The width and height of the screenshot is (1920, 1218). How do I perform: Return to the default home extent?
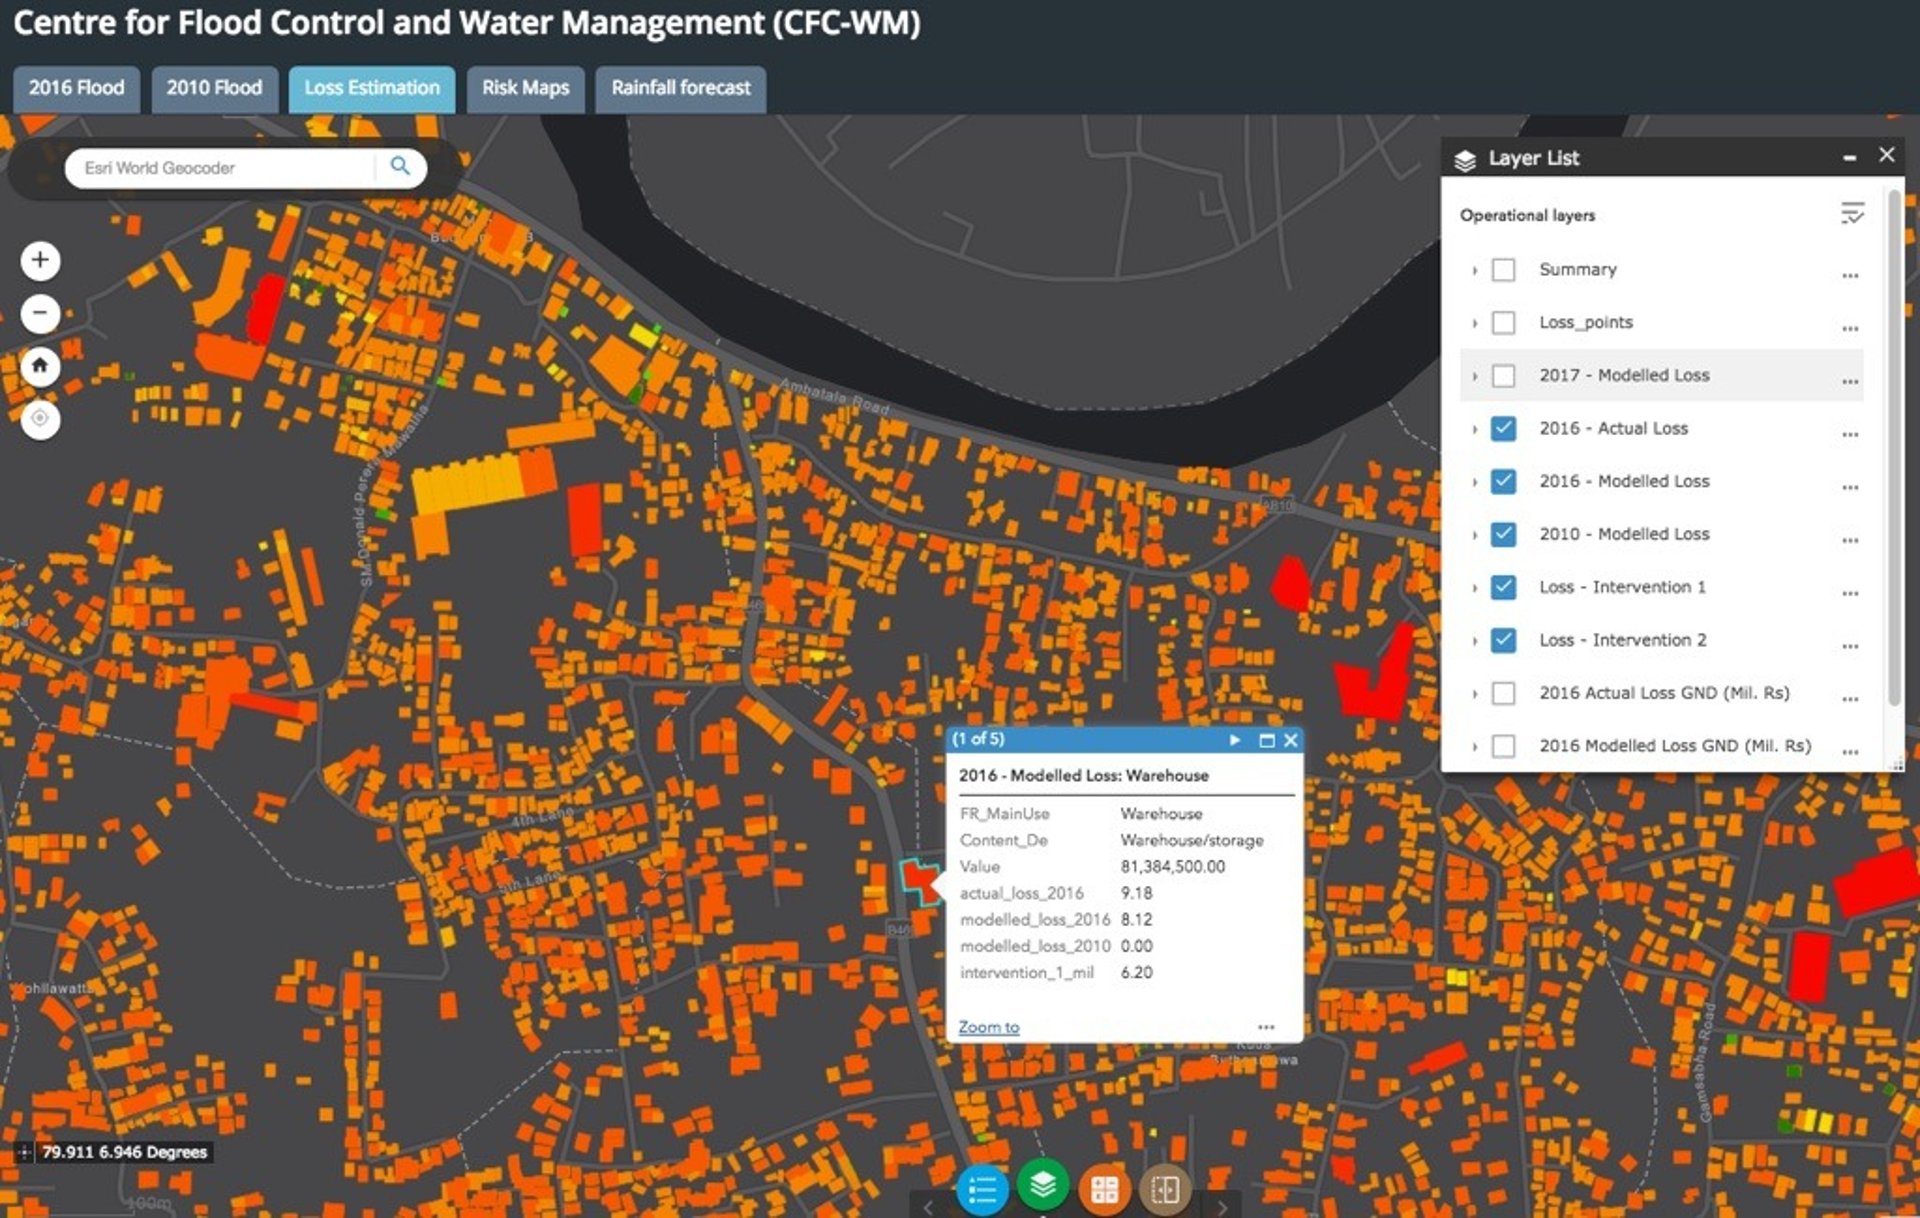pyautogui.click(x=40, y=366)
